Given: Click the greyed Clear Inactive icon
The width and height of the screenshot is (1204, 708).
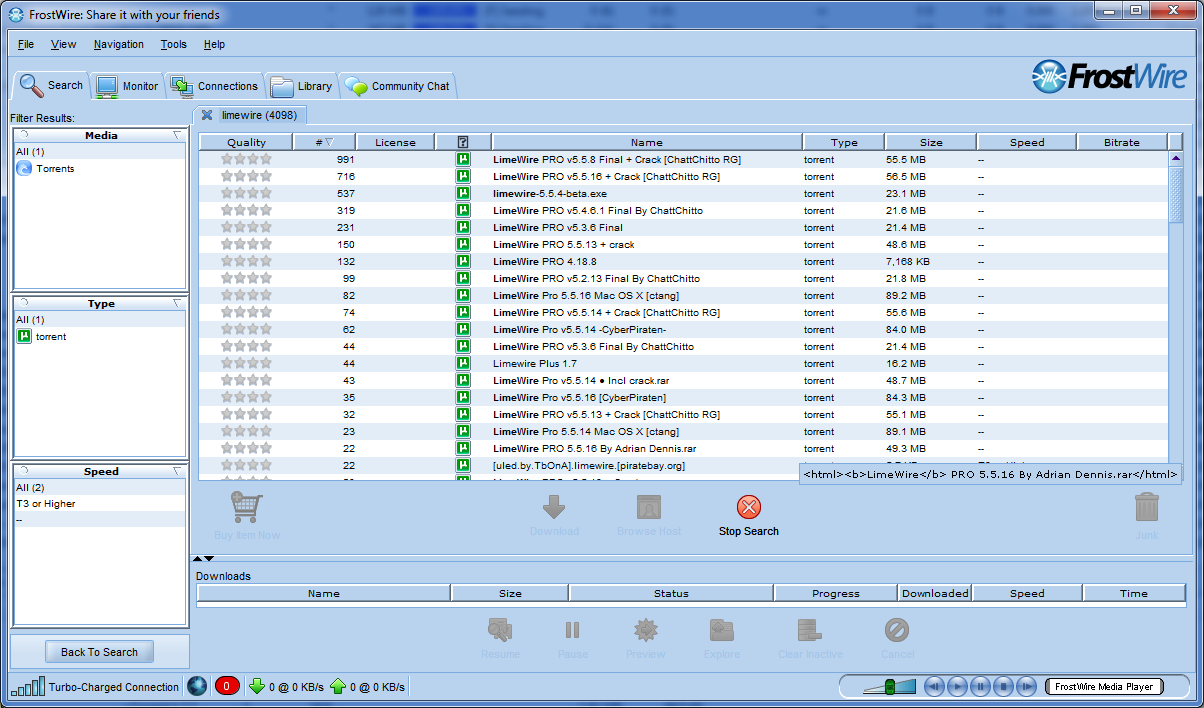Looking at the screenshot, I should click(x=810, y=630).
